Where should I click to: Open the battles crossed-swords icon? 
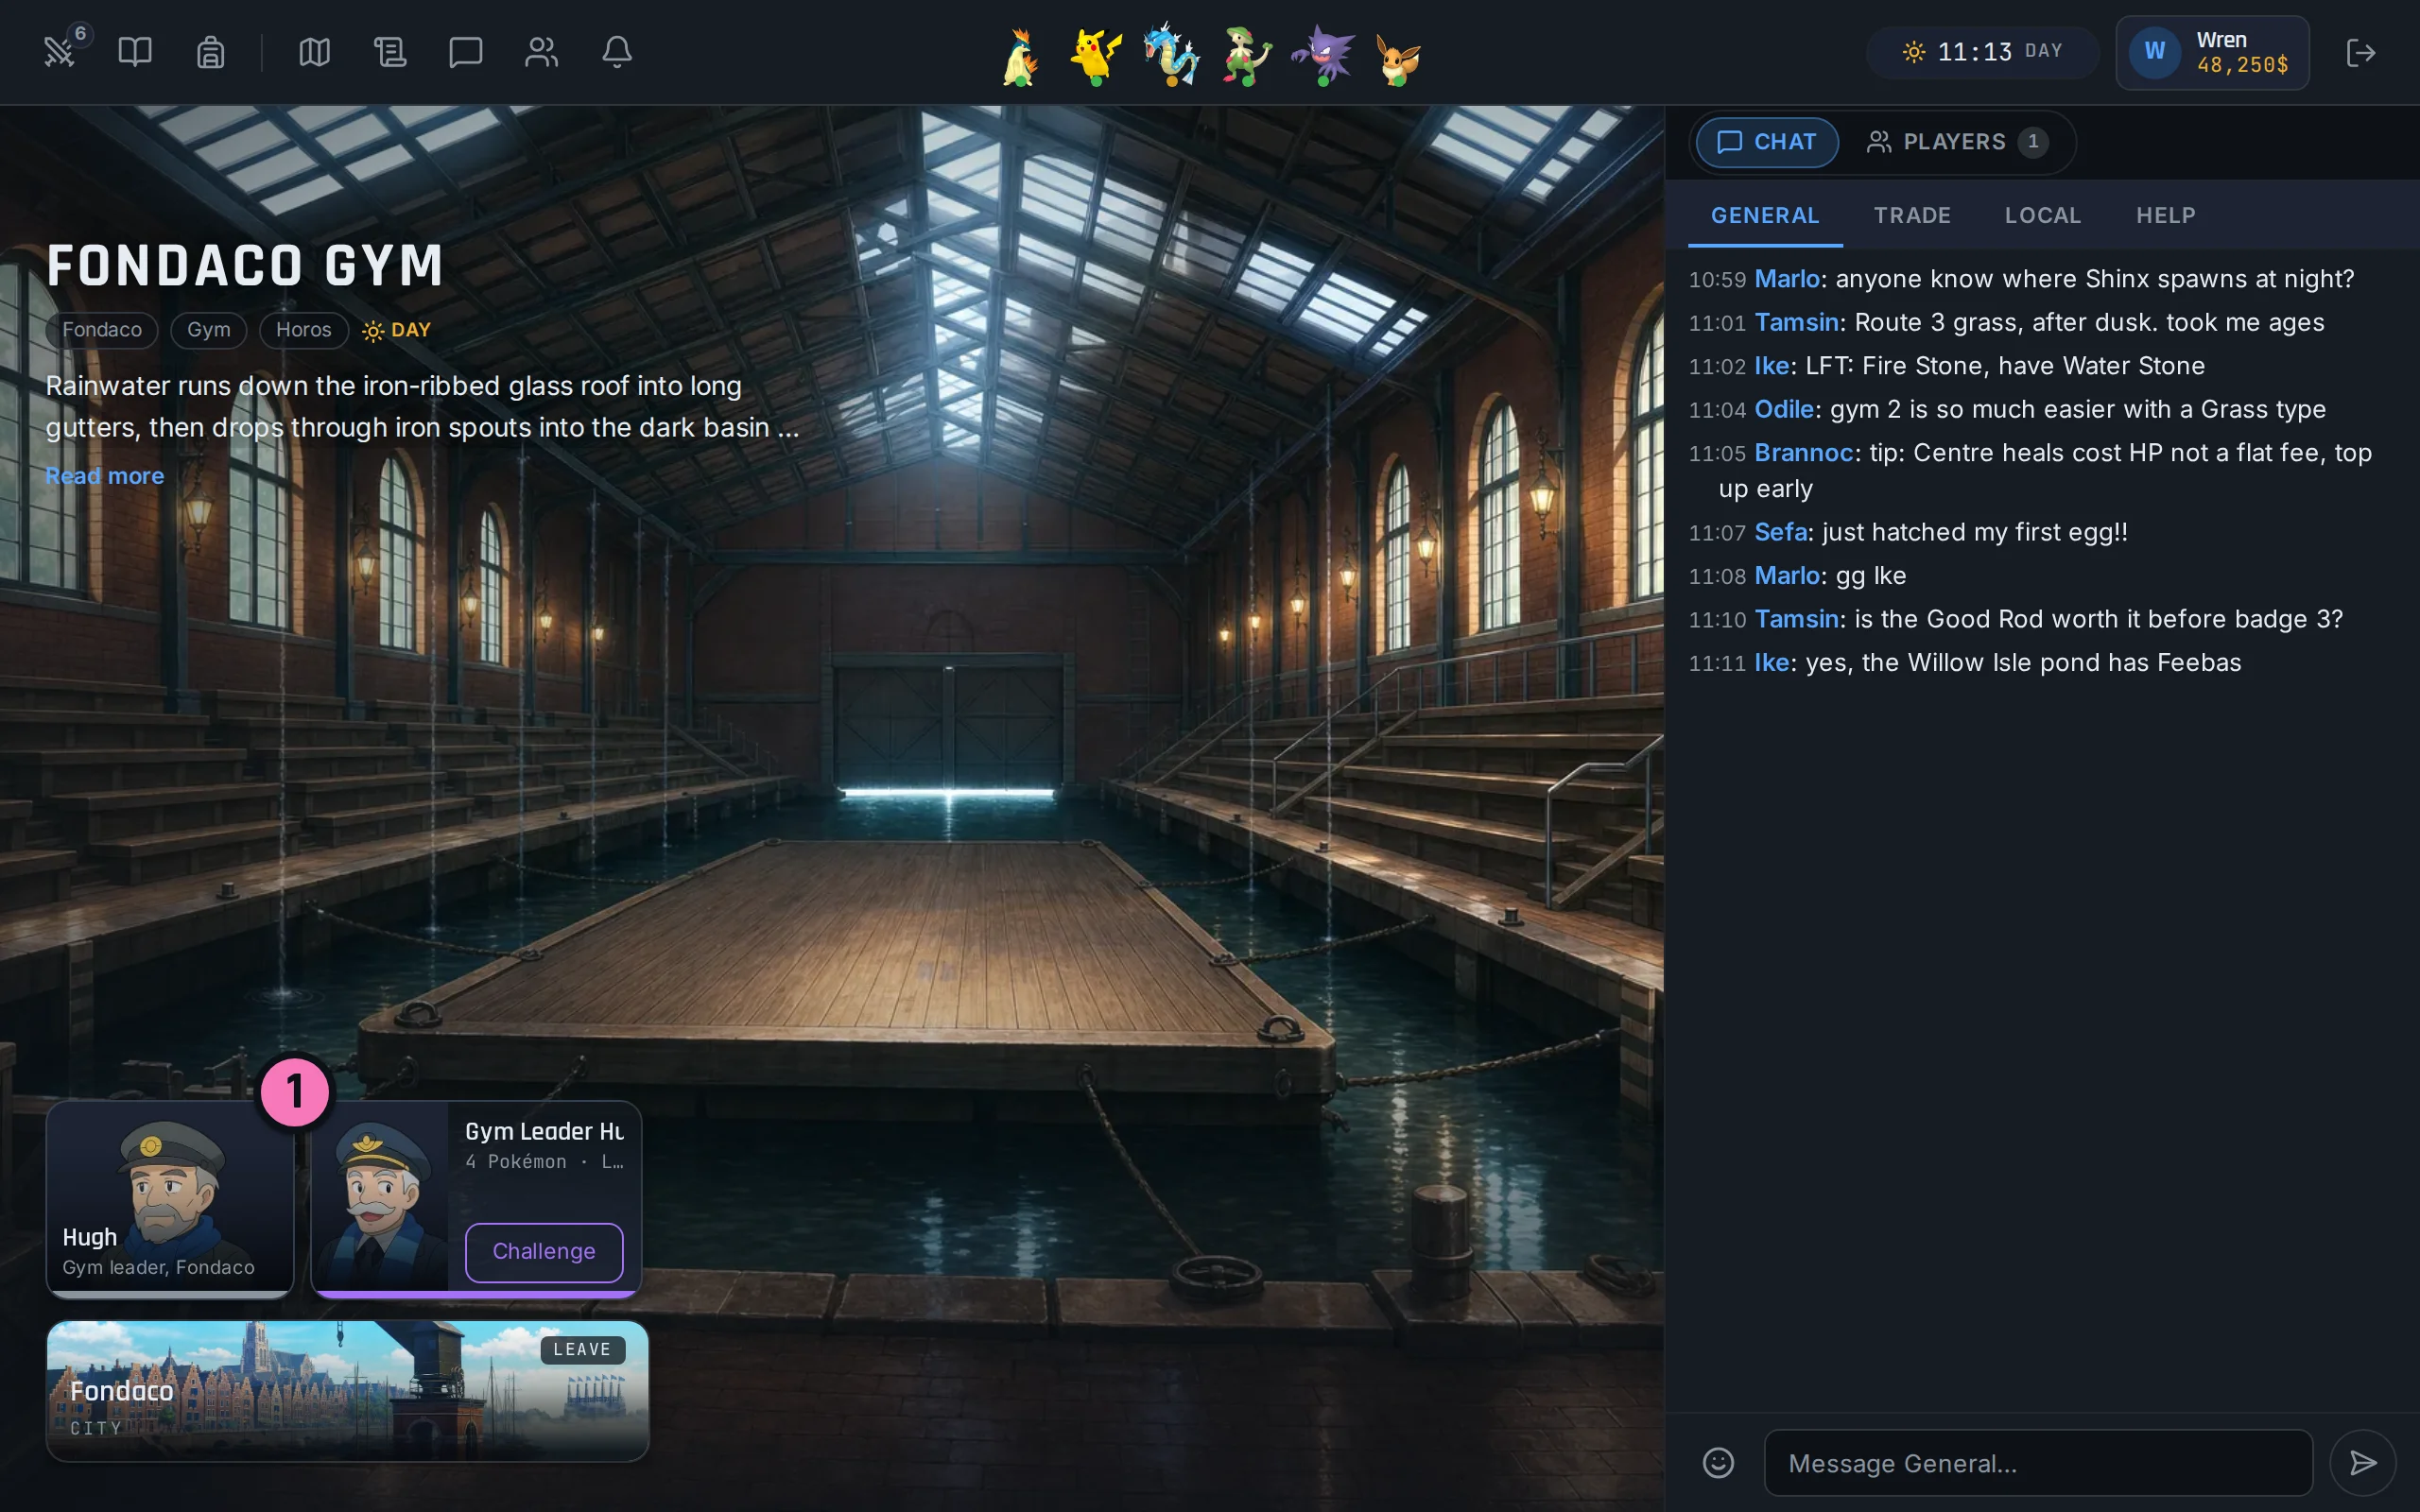coord(60,52)
